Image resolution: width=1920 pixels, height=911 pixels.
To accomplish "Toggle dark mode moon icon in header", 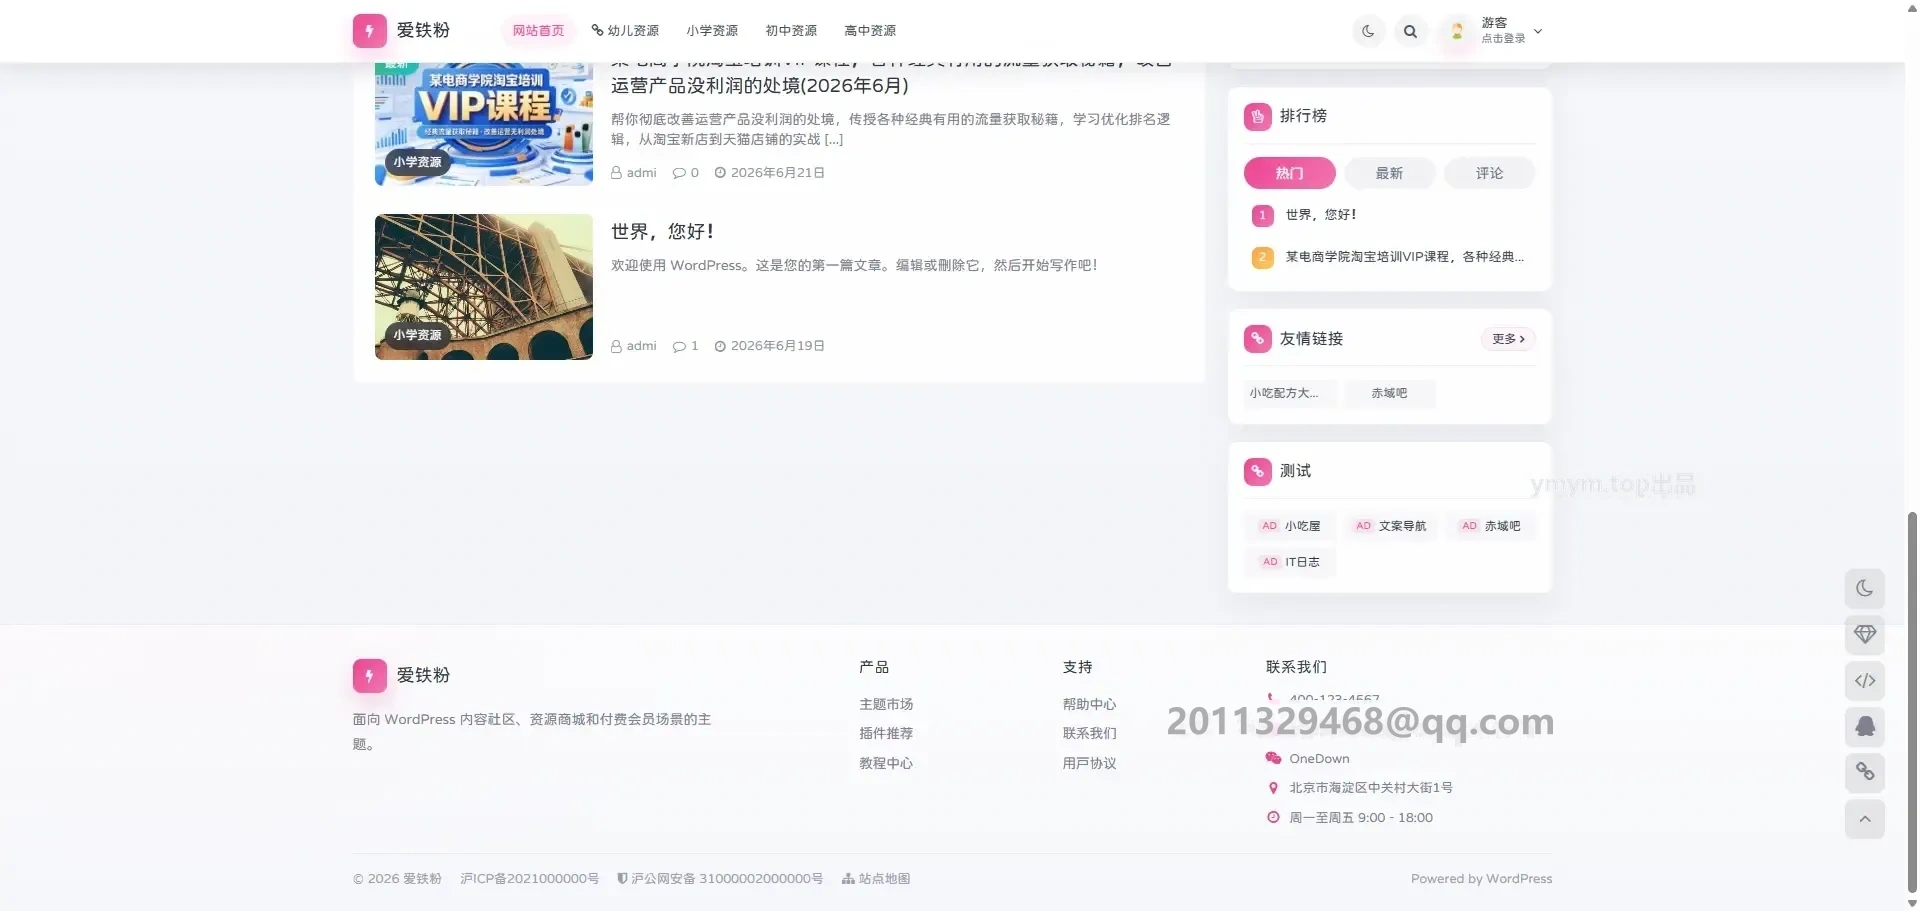I will click(1368, 31).
